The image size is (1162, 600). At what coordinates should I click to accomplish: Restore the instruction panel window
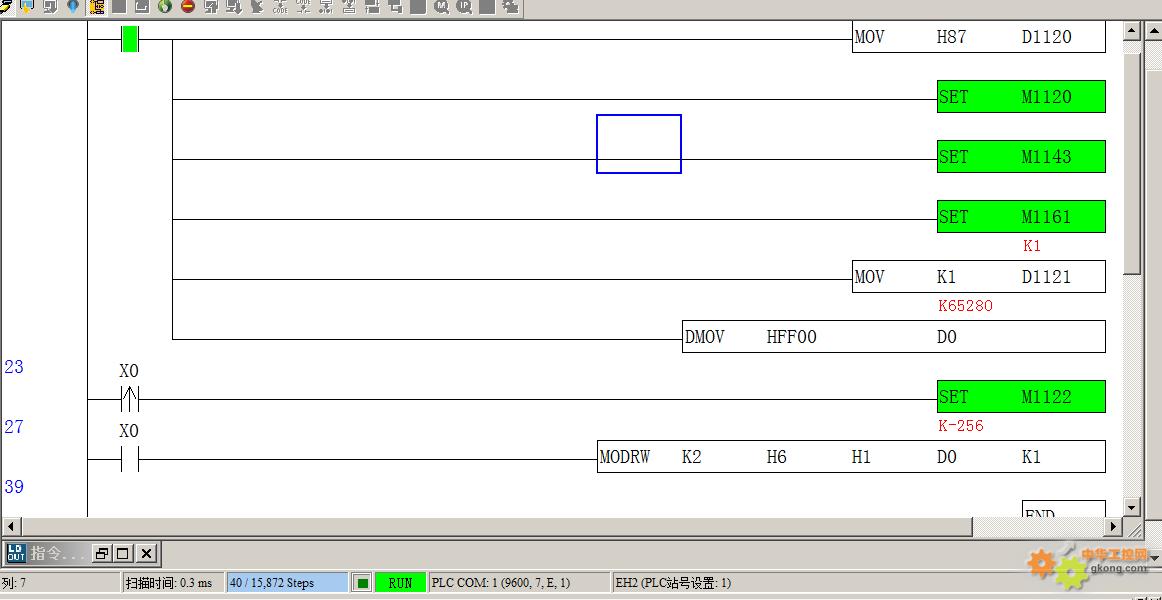tap(102, 553)
